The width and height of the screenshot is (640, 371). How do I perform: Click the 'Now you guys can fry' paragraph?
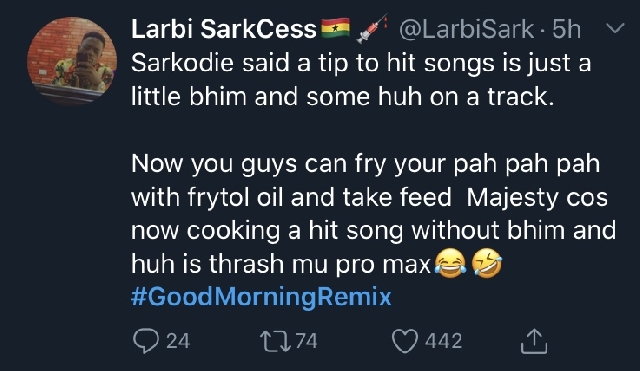point(373,214)
